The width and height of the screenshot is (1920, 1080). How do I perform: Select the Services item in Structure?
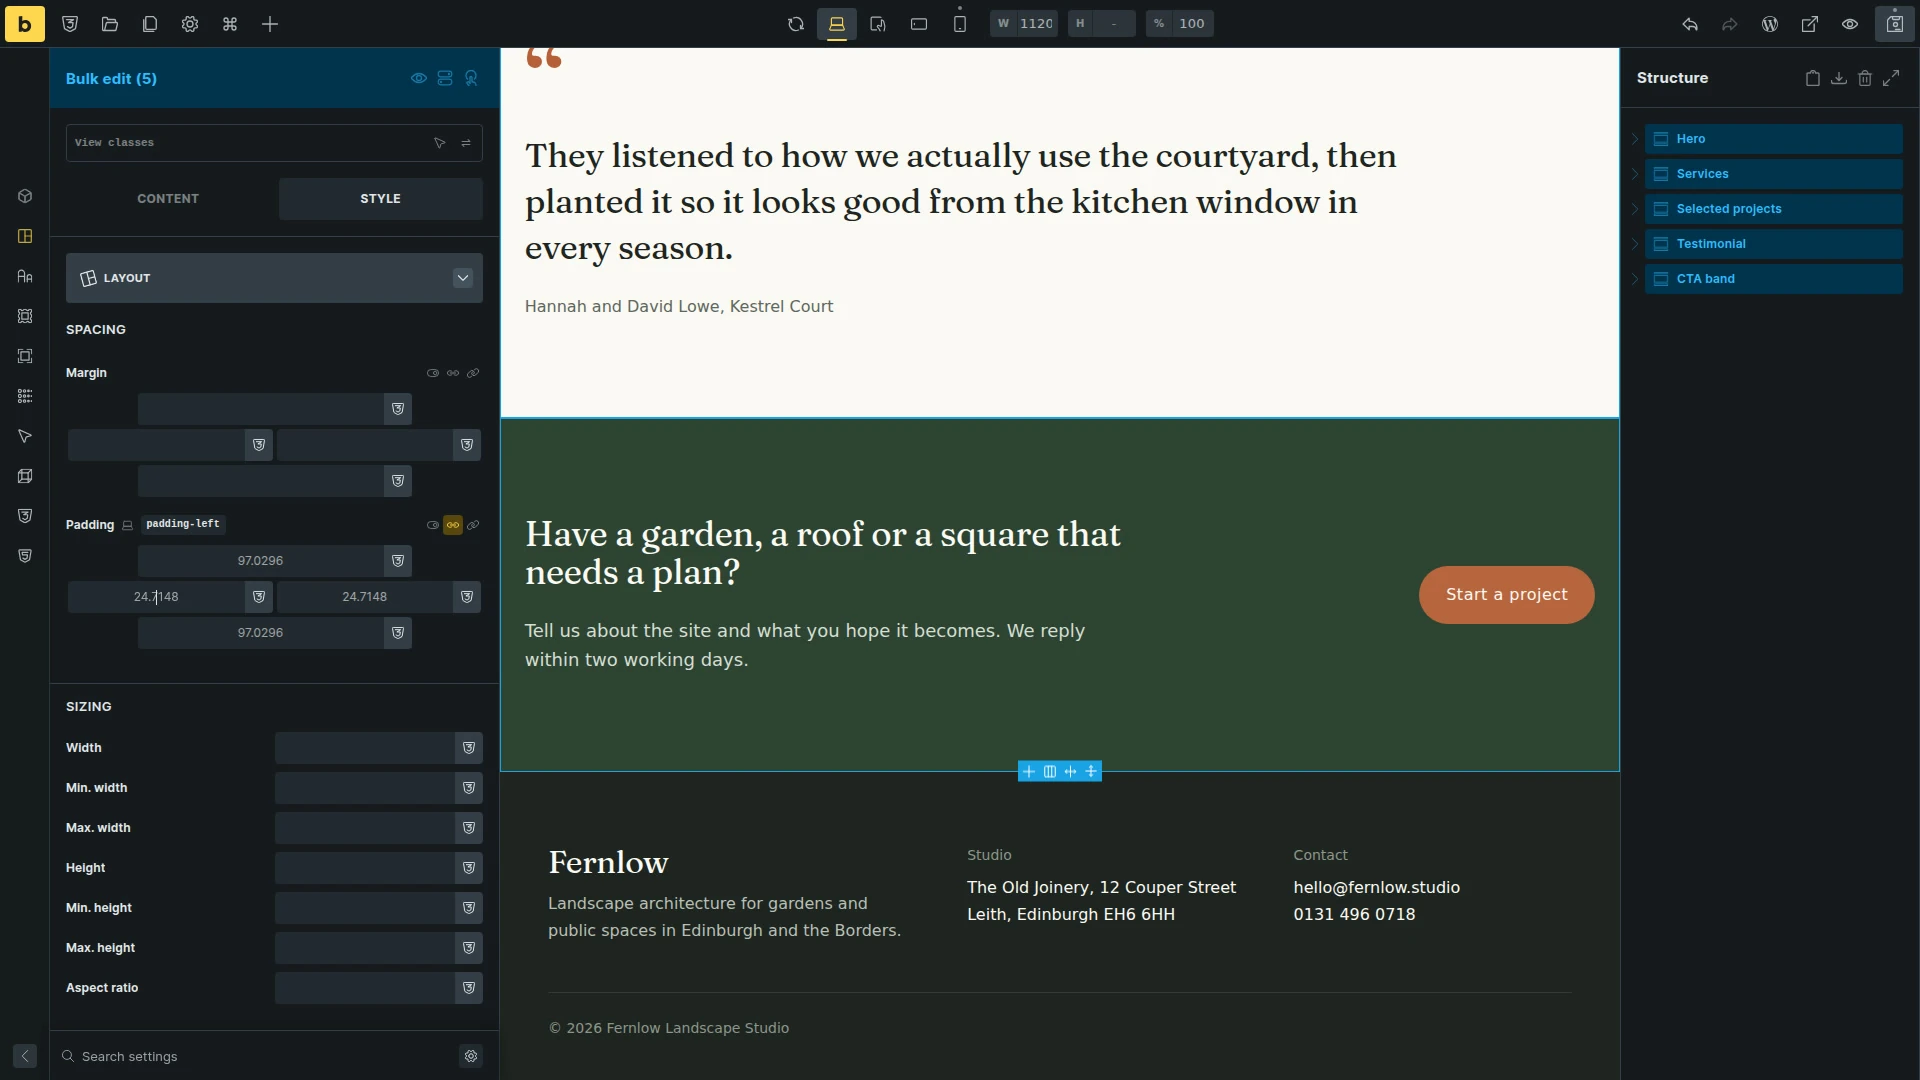(x=1773, y=174)
